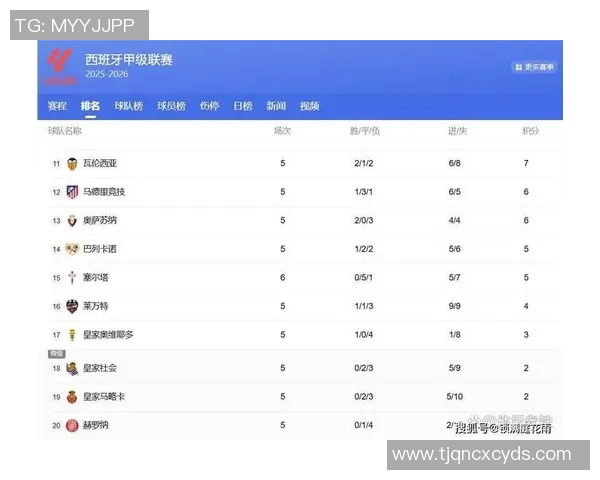Open team 马德里竞技
600x480 pixels.
coord(104,192)
